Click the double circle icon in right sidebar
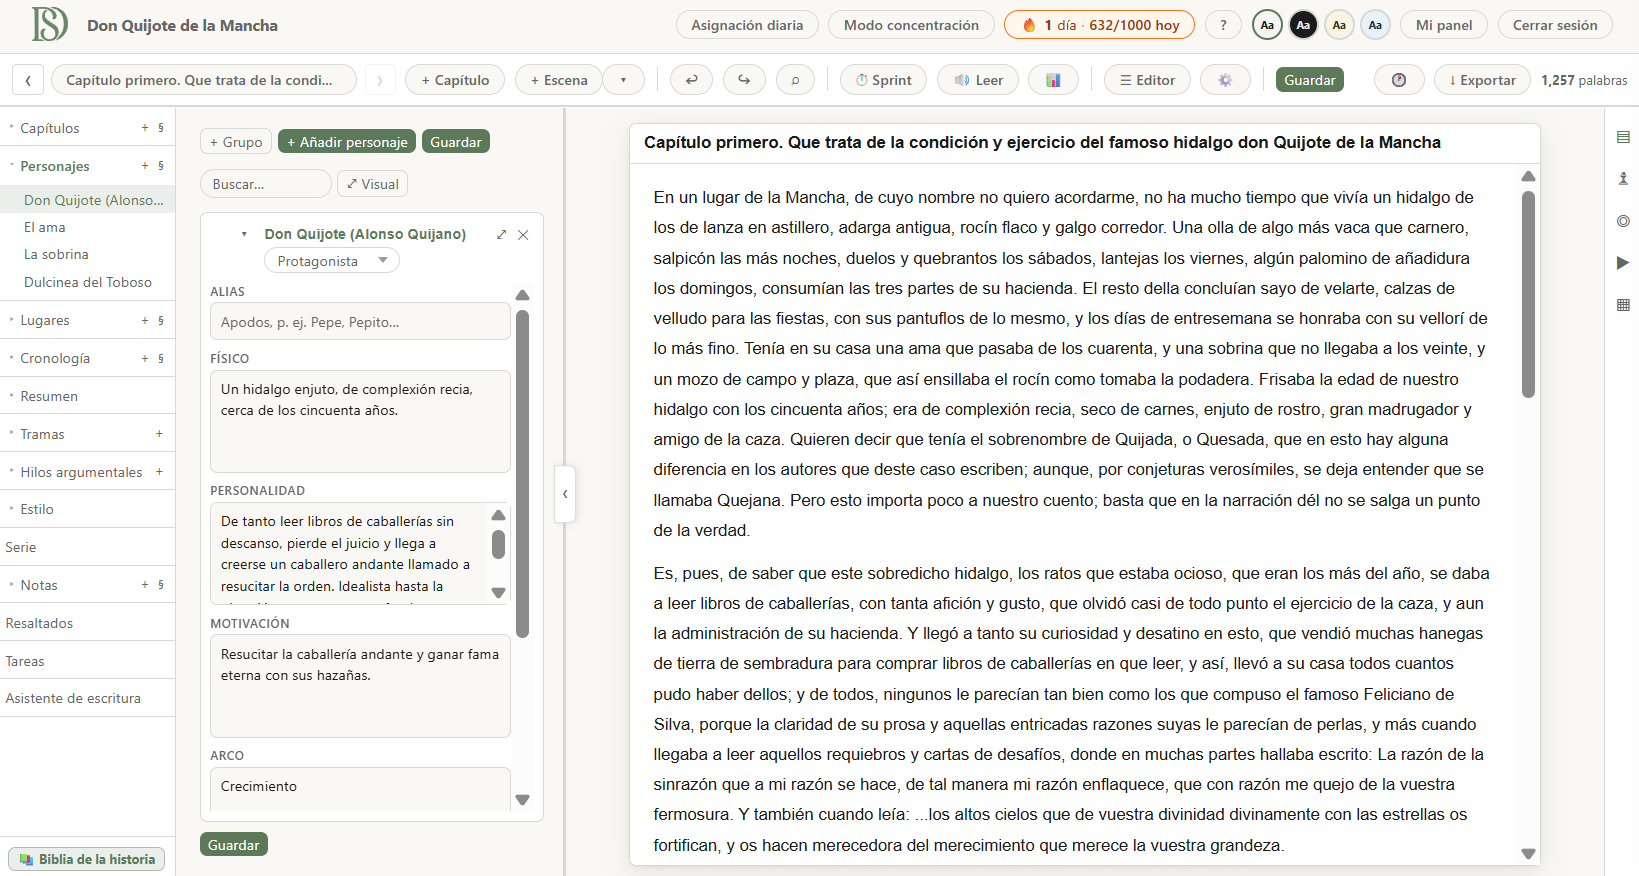The height and width of the screenshot is (876, 1639). [1623, 221]
